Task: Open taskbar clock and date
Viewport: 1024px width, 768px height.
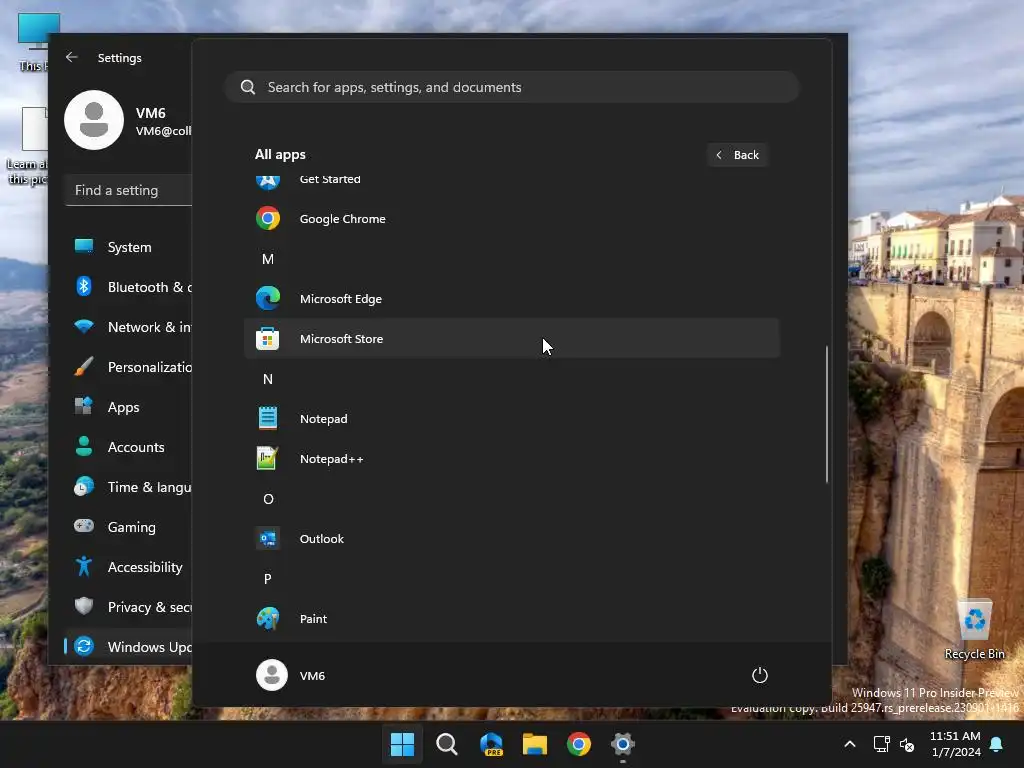Action: tap(955, 744)
